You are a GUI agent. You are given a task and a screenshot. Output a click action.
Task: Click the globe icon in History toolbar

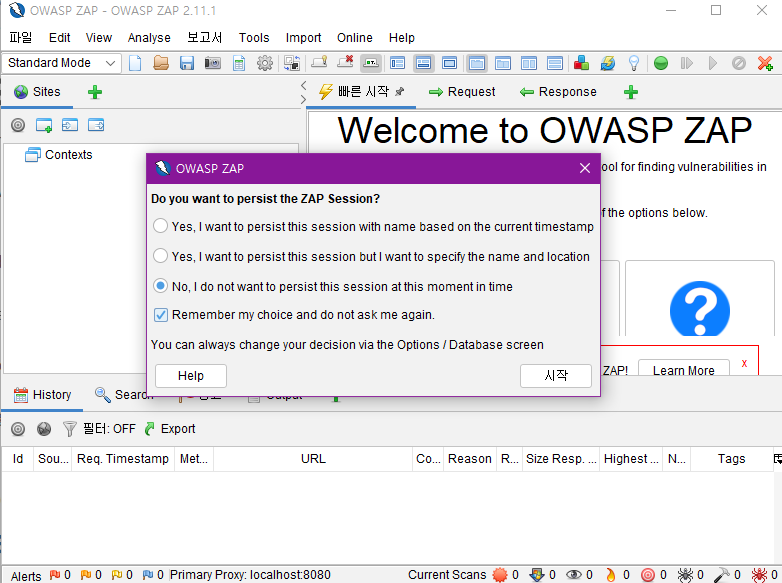pyautogui.click(x=44, y=429)
